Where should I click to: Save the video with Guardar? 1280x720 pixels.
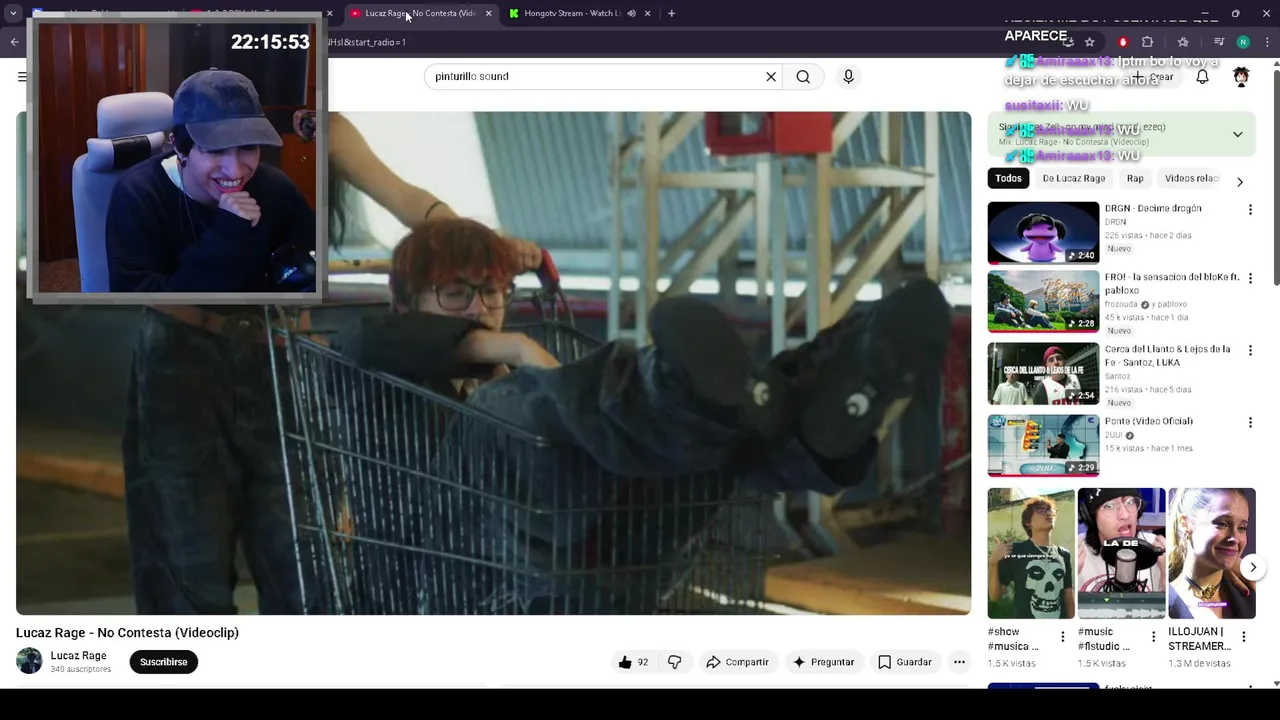905,662
